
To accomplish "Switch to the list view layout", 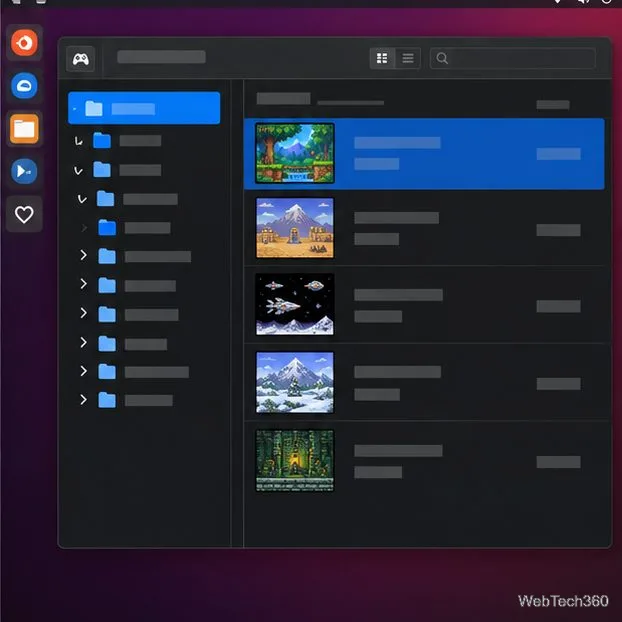I will (x=408, y=58).
